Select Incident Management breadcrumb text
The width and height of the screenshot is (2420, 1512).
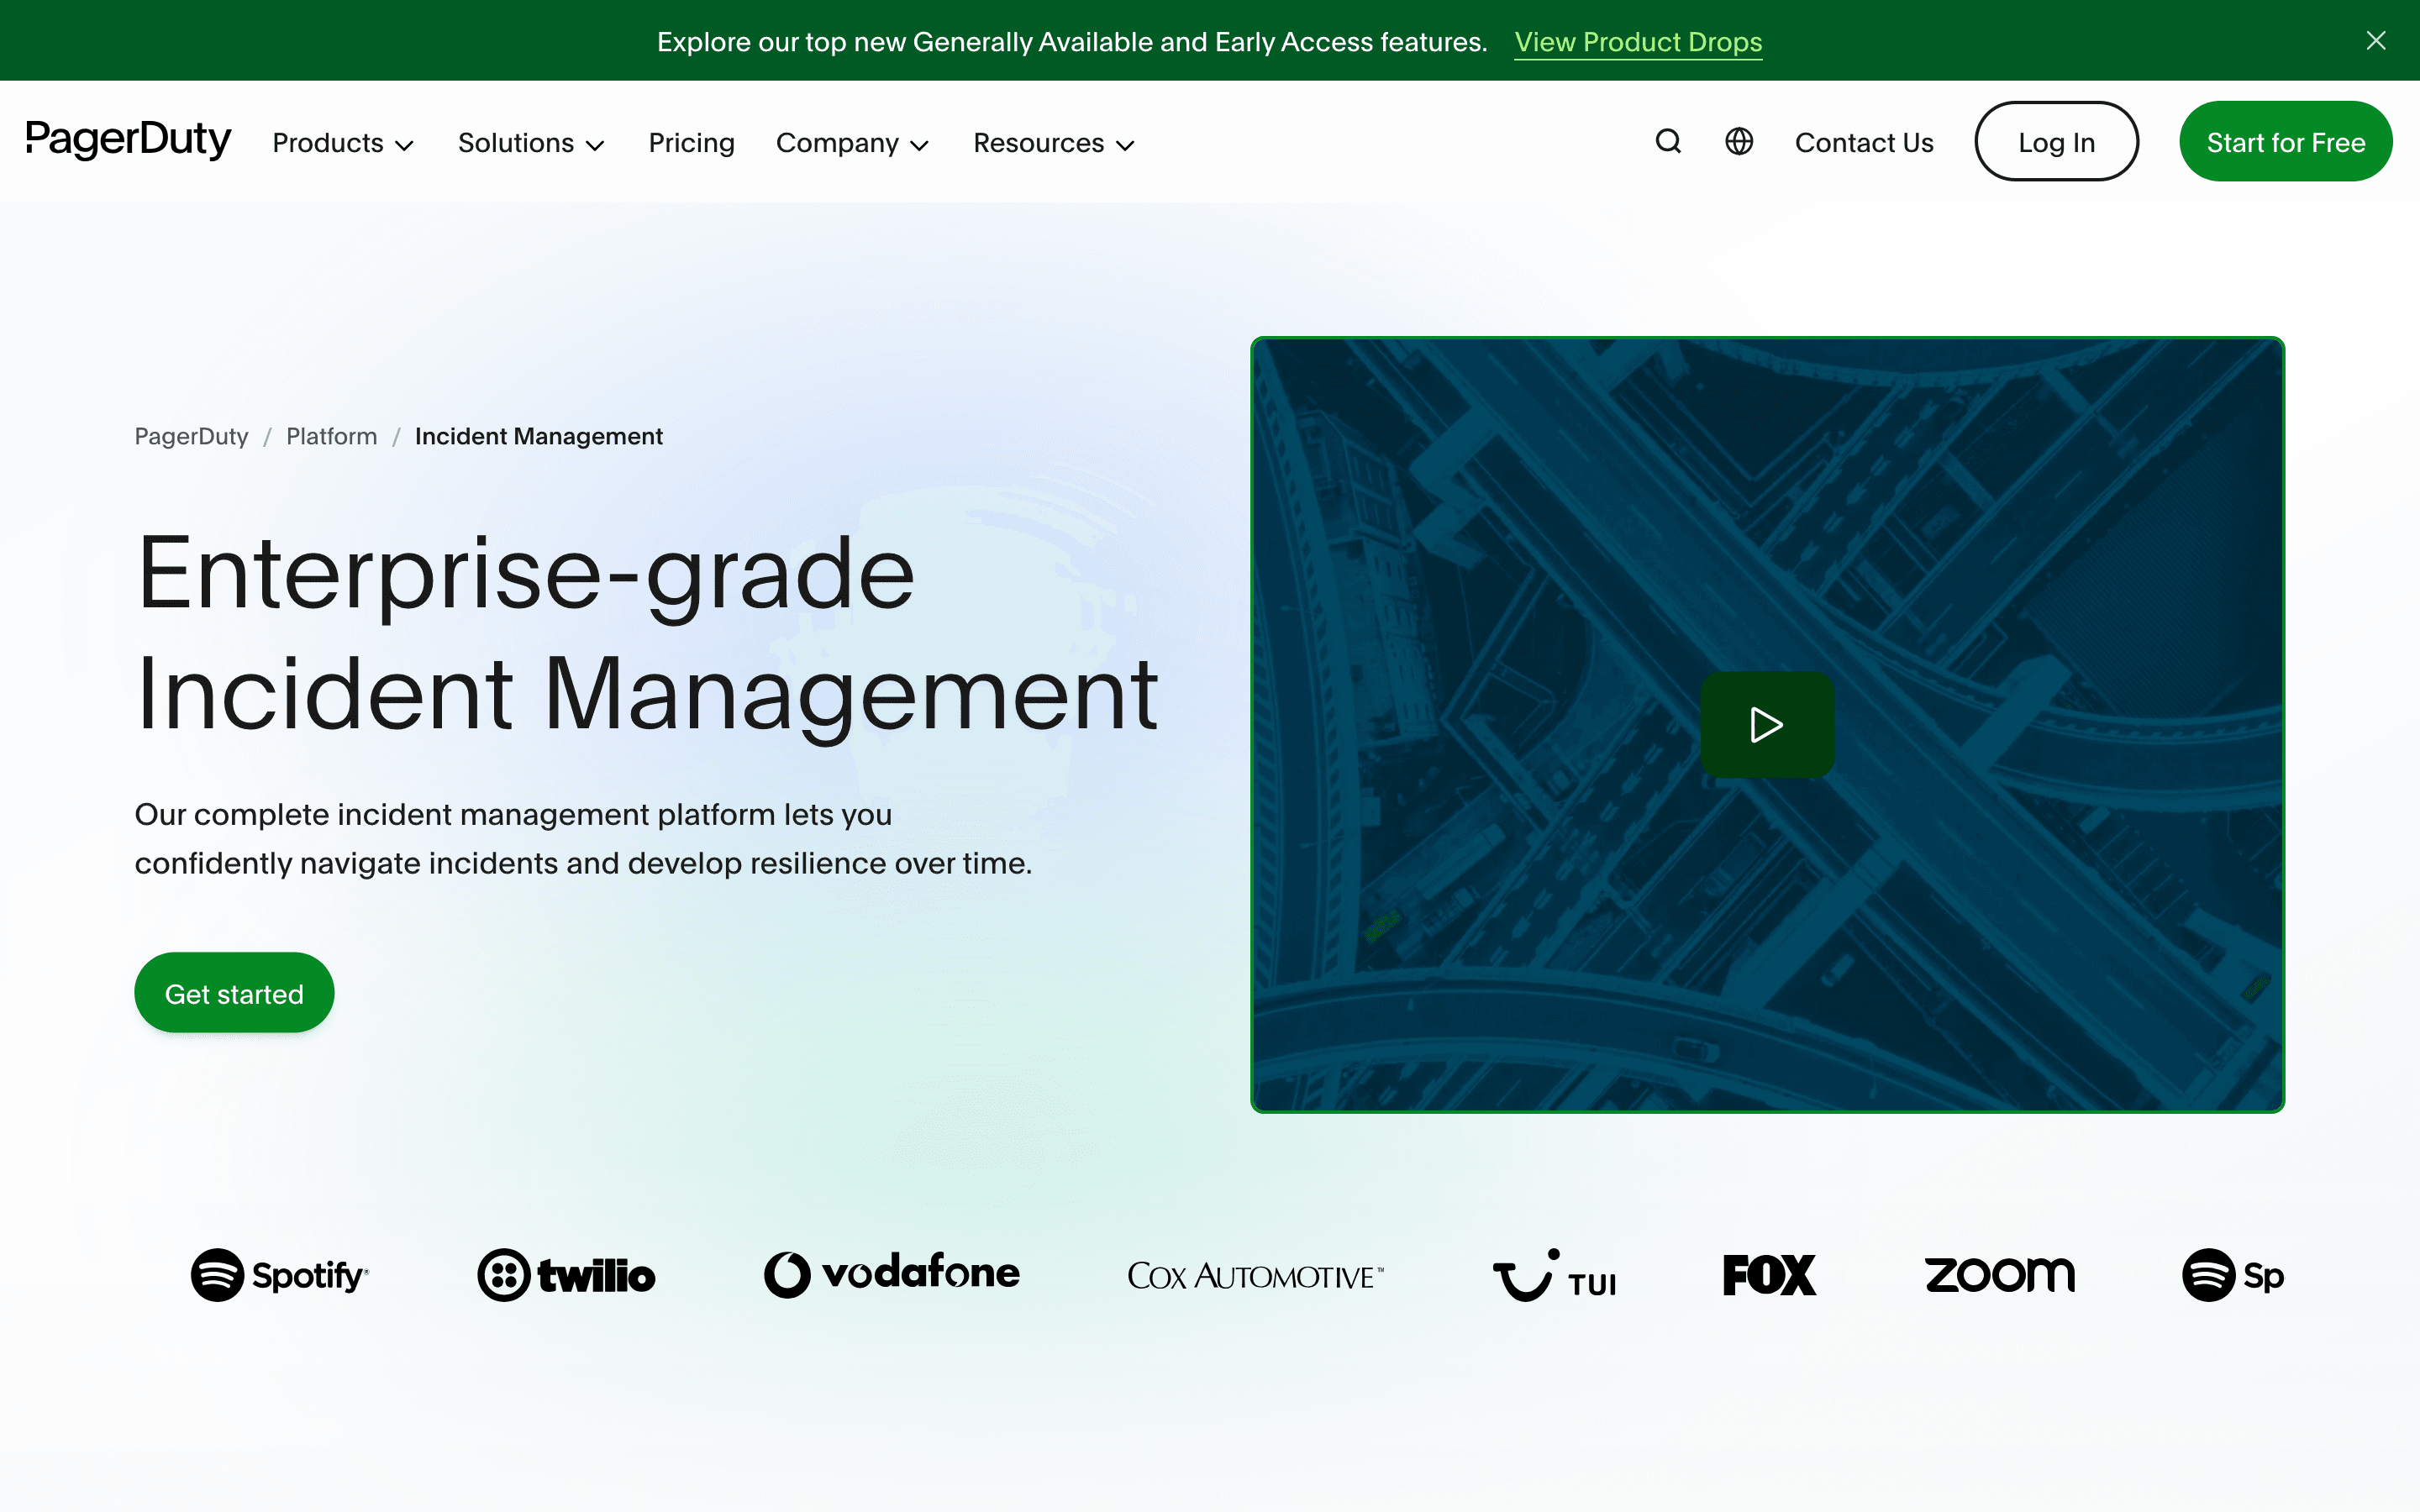[x=539, y=436]
